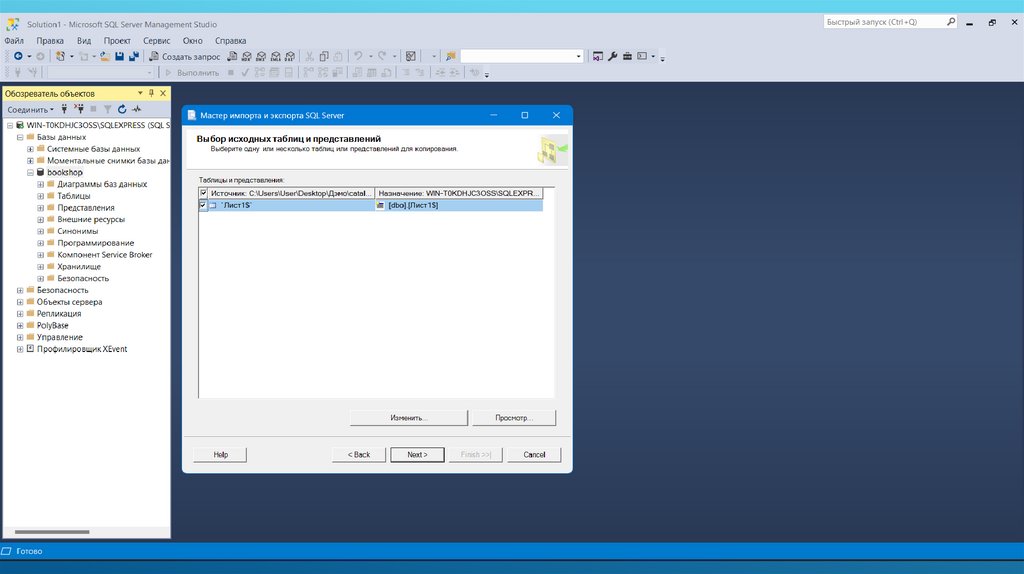Screen dimensions: 1024x574
Task: Open the Соединить dropdown
Action: pos(31,109)
